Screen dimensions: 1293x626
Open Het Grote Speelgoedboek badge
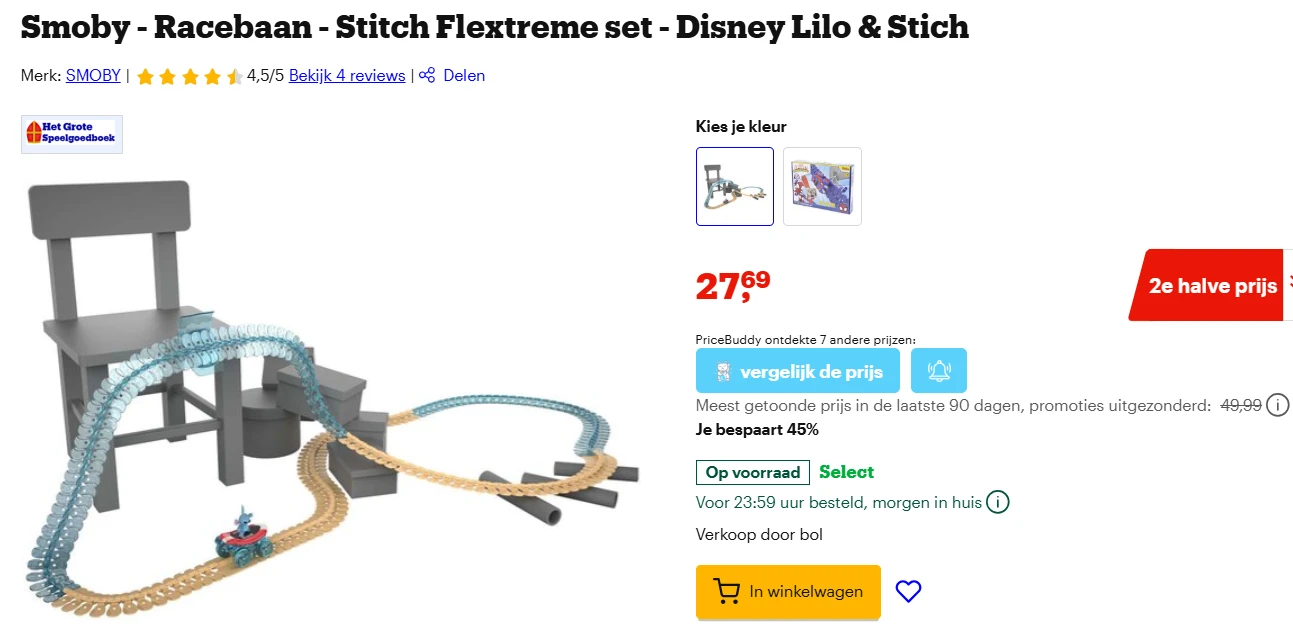(72, 134)
